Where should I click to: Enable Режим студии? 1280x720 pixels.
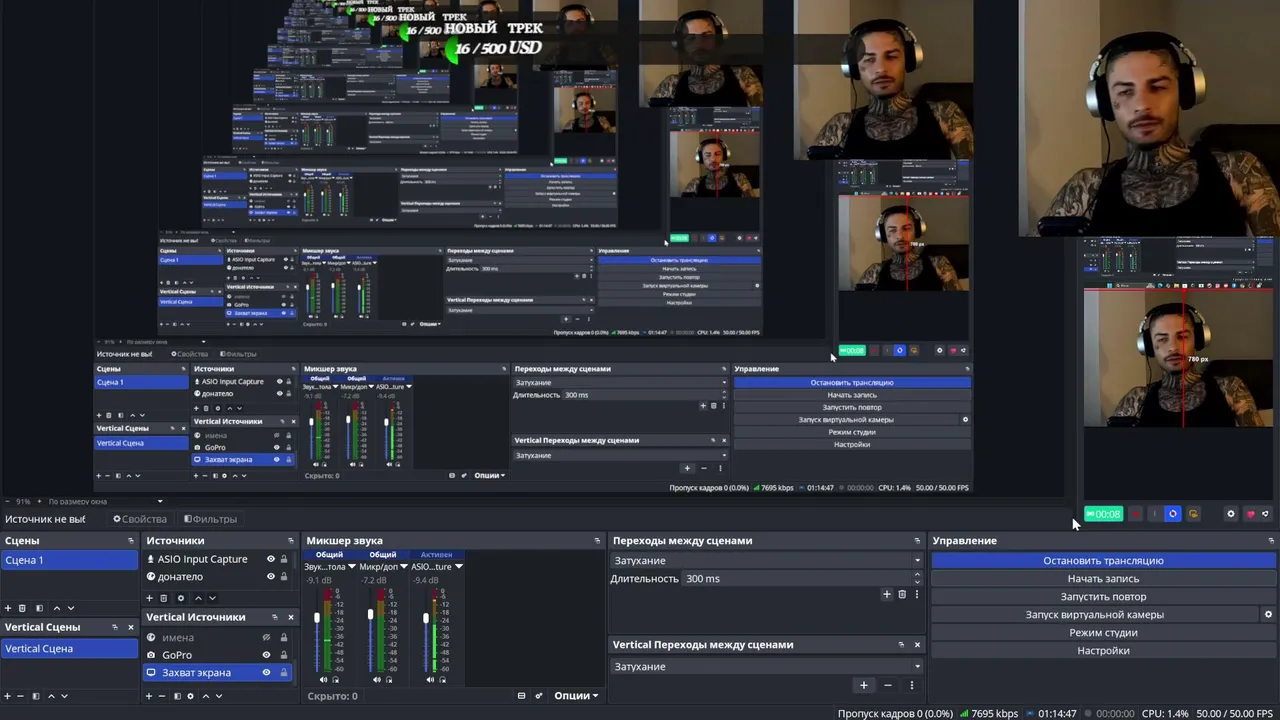tap(1103, 633)
